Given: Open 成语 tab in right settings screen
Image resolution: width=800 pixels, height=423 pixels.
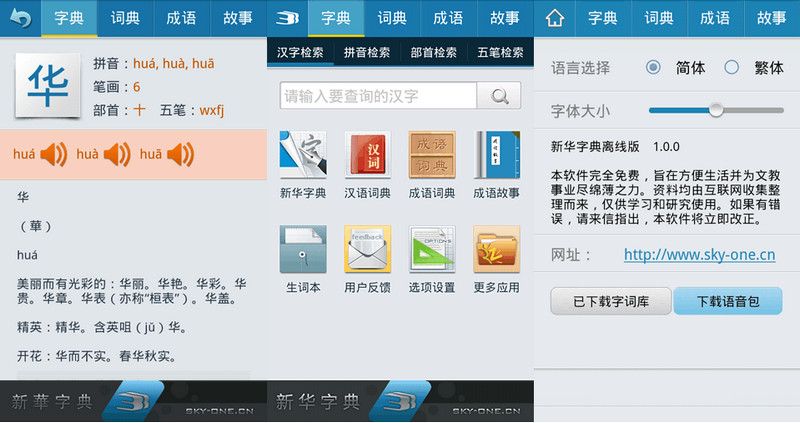Looking at the screenshot, I should click(x=715, y=18).
